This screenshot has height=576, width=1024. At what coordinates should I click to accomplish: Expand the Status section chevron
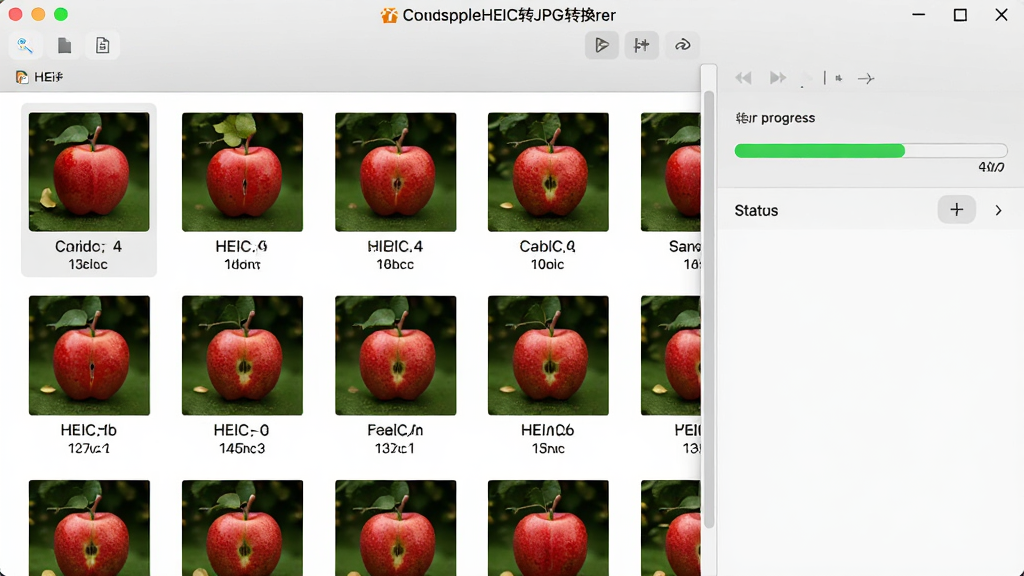pos(998,210)
